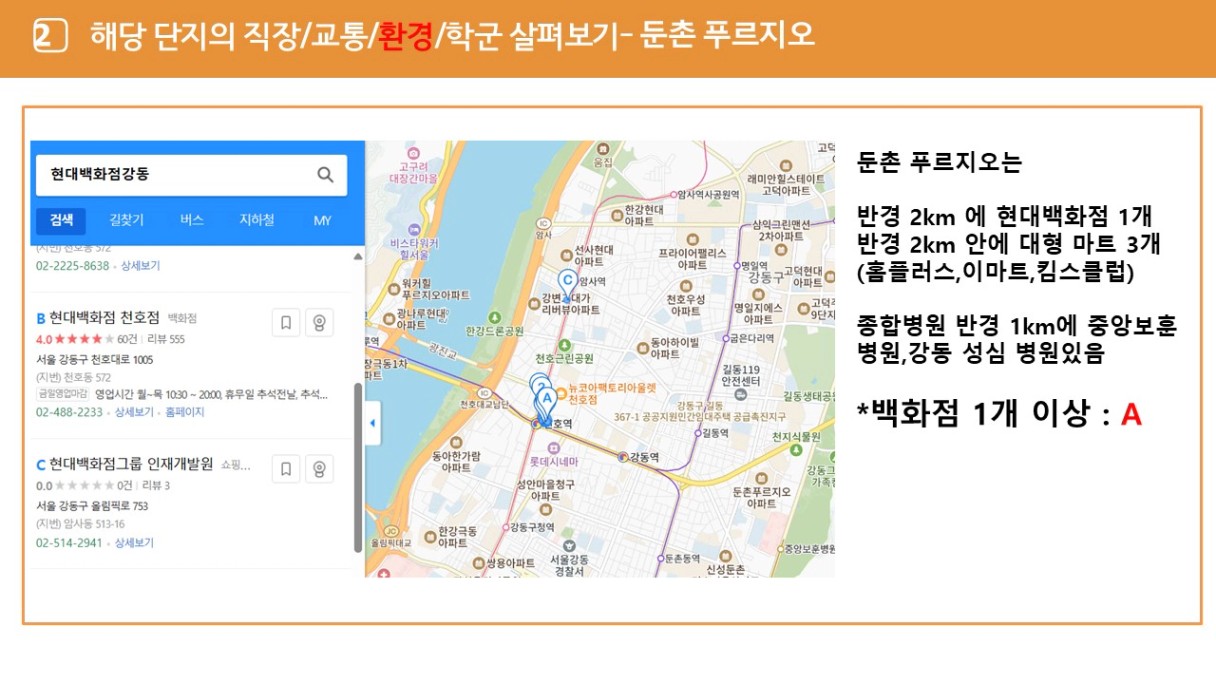Viewport: 1216px width, 684px height.
Task: Click map marker C near 암사역
Action: click(567, 282)
